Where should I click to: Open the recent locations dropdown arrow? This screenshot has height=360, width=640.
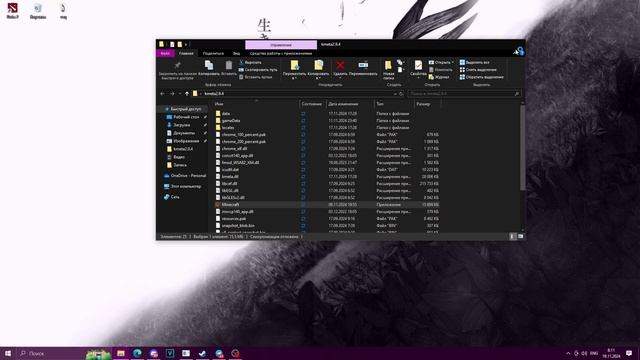pos(180,93)
